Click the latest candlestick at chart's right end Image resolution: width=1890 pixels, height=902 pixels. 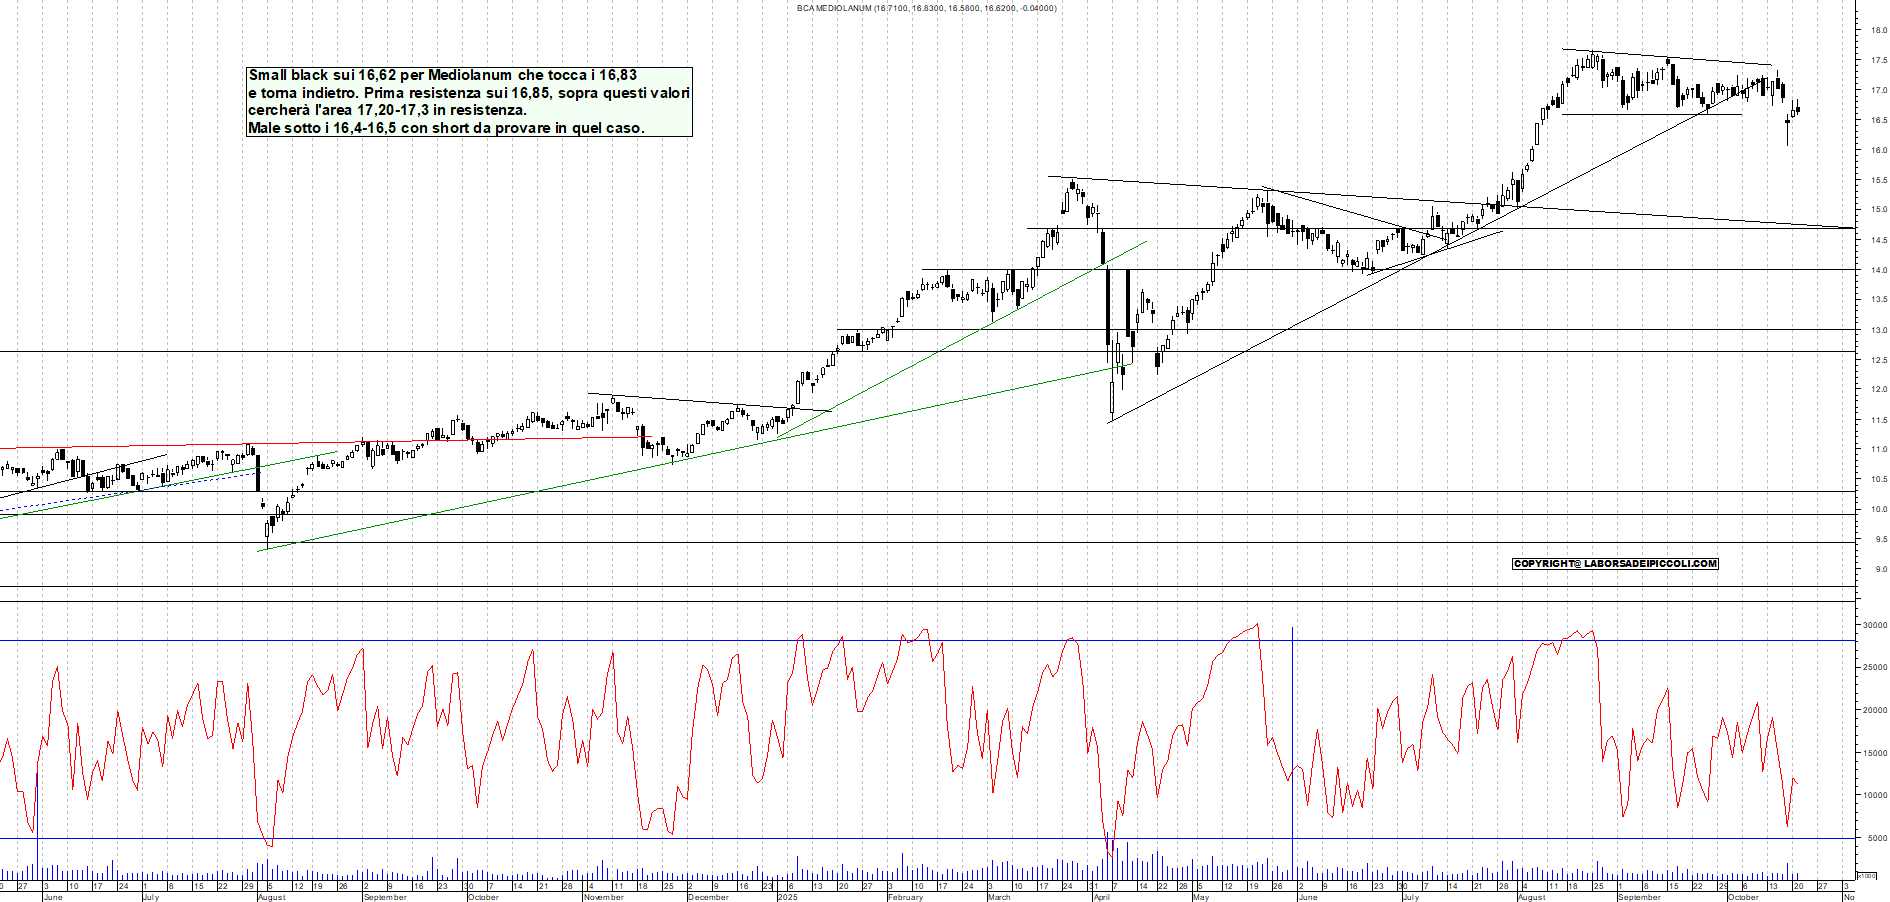(1798, 108)
